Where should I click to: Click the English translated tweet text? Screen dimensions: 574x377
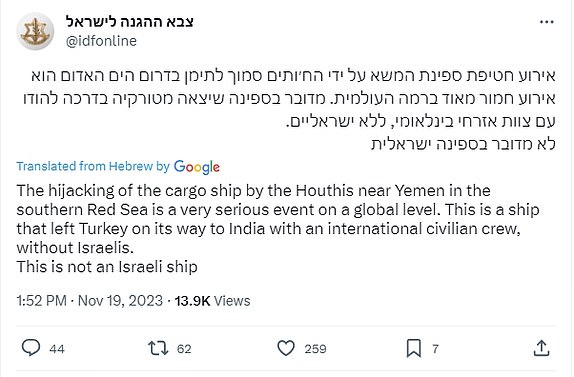coord(278,229)
